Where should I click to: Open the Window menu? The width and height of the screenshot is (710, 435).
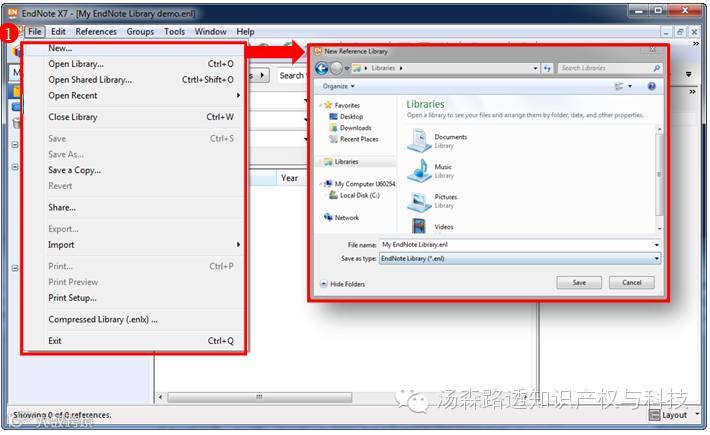tap(211, 32)
